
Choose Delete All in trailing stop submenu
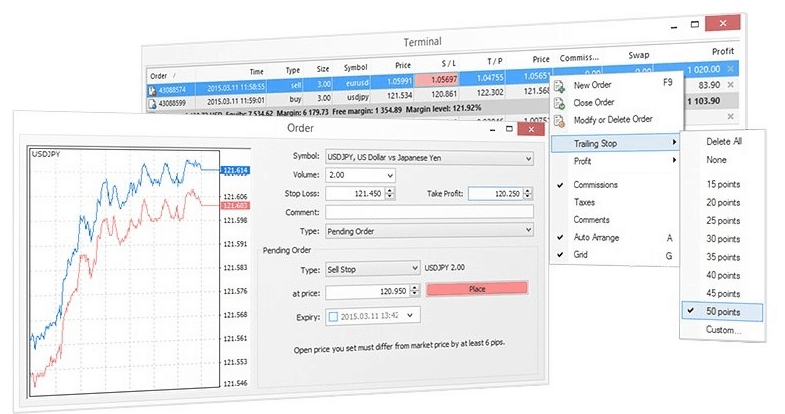tap(722, 142)
